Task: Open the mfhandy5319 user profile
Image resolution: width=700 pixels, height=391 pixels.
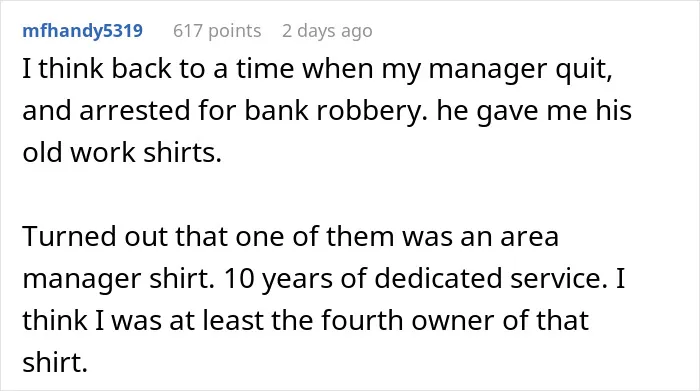Action: tap(83, 31)
